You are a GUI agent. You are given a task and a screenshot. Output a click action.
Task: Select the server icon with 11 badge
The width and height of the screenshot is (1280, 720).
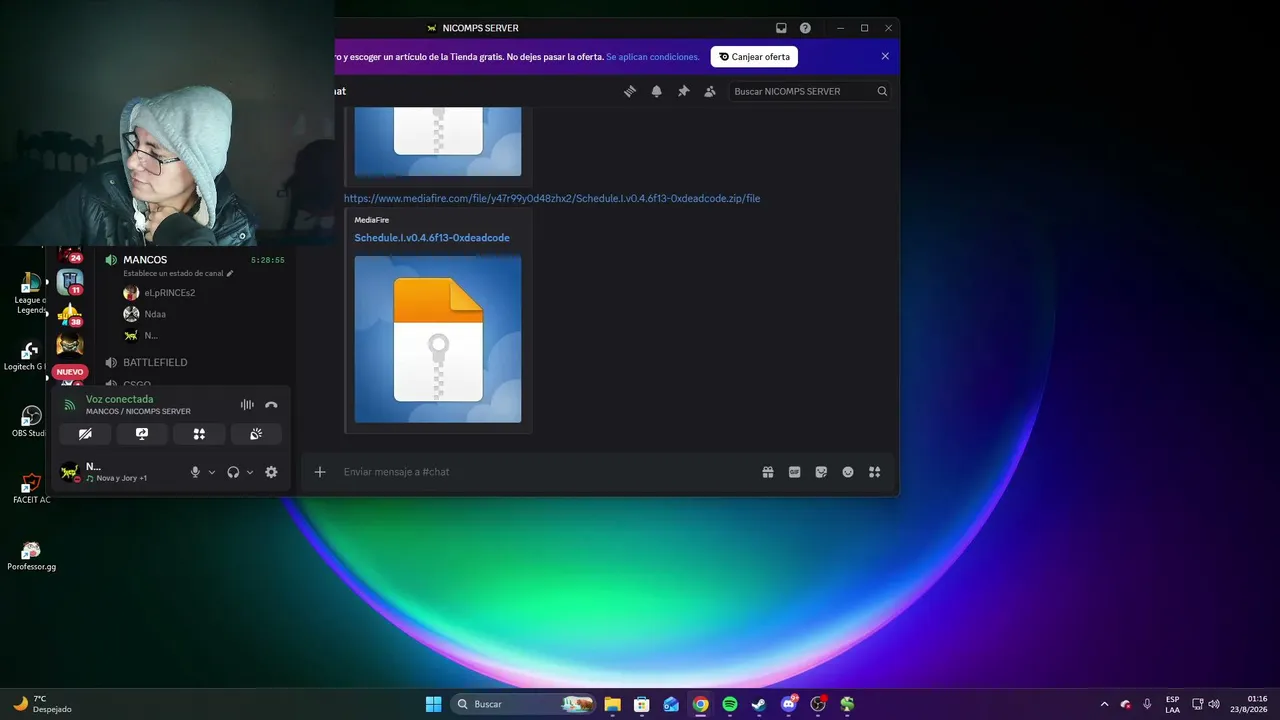pyautogui.click(x=70, y=281)
